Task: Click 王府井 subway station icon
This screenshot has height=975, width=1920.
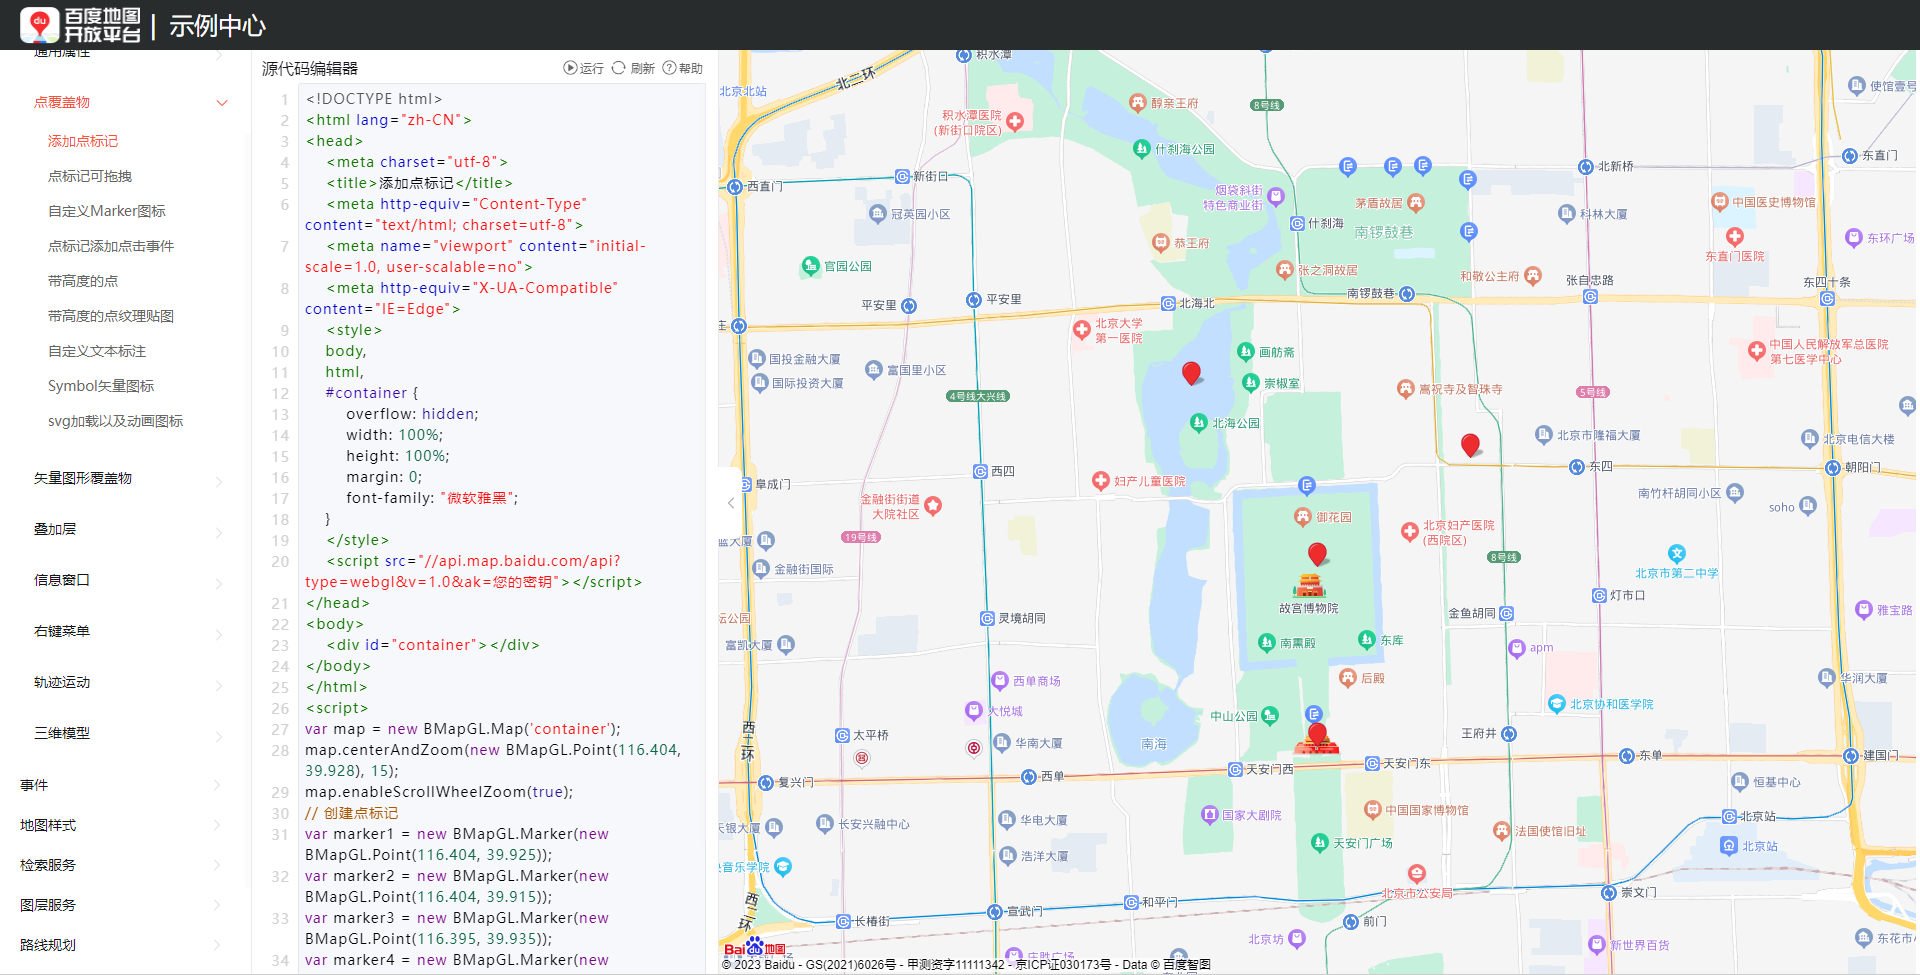Action: tap(1509, 734)
